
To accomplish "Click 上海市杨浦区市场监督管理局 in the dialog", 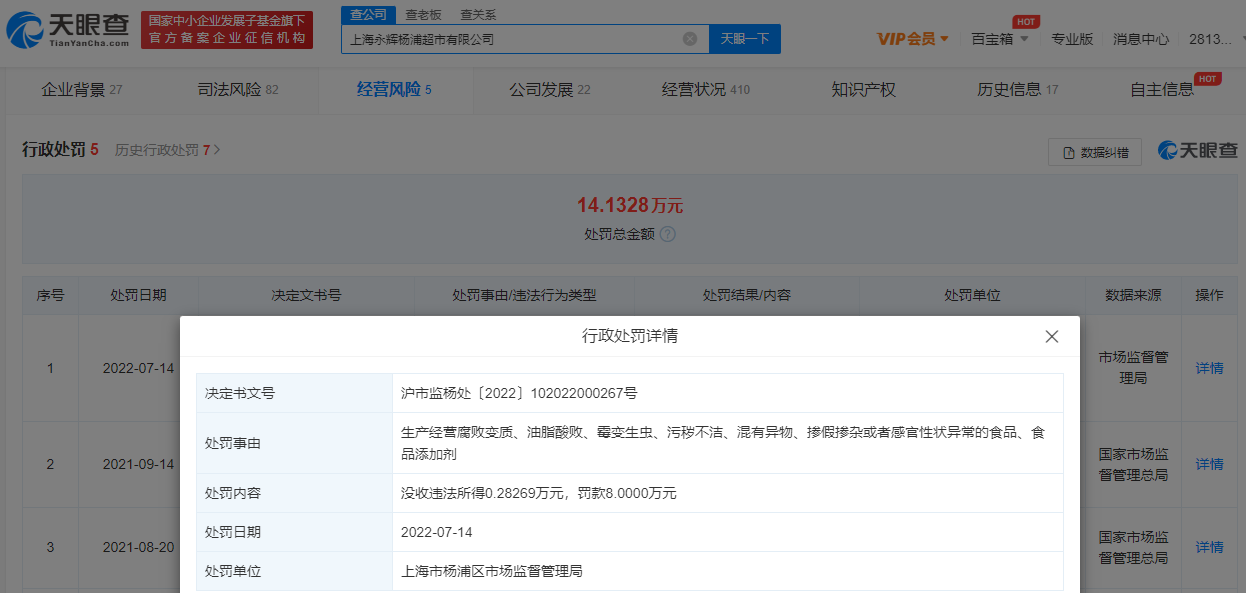I will pyautogui.click(x=492, y=571).
